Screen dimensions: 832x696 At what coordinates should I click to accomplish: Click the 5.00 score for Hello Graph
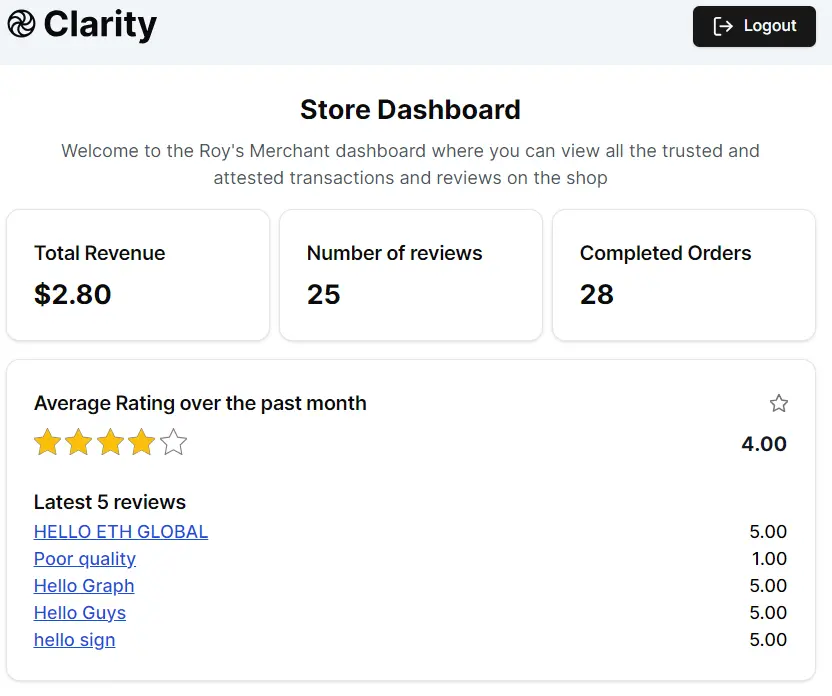pos(768,586)
